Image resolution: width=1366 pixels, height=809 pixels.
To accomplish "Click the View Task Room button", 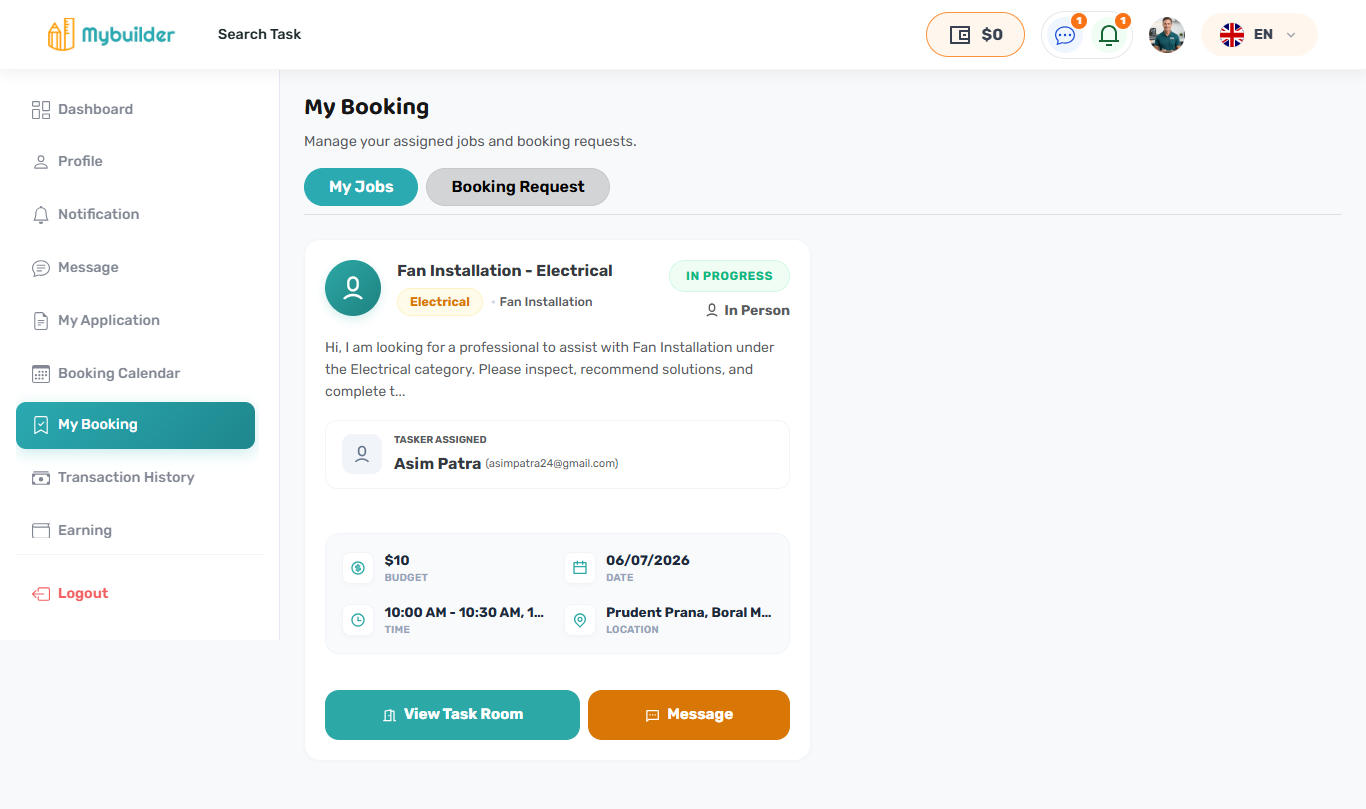I will pyautogui.click(x=452, y=715).
